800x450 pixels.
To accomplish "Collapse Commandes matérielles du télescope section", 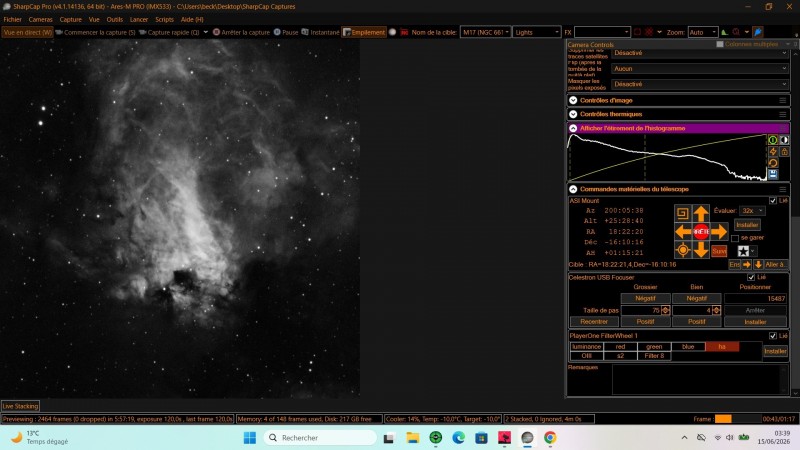I will click(x=573, y=189).
